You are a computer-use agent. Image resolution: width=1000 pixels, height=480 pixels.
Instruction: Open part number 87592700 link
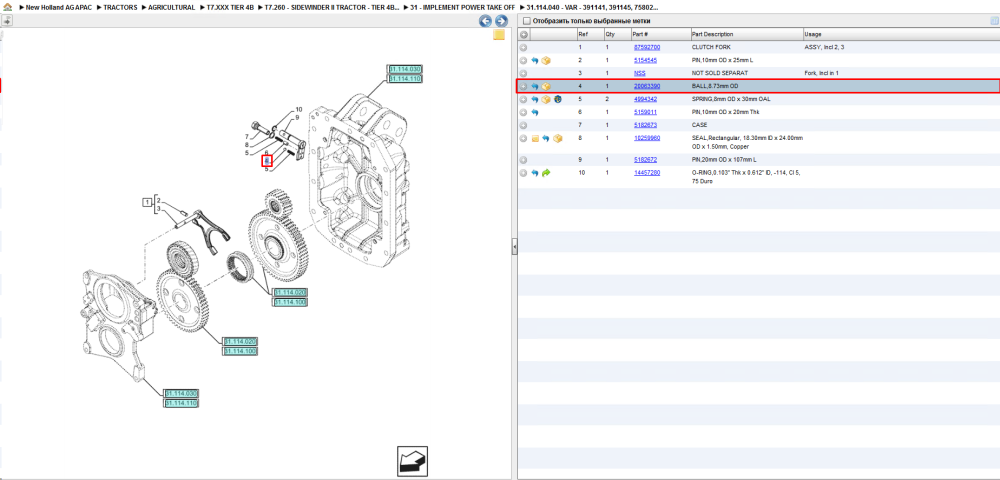[x=647, y=47]
